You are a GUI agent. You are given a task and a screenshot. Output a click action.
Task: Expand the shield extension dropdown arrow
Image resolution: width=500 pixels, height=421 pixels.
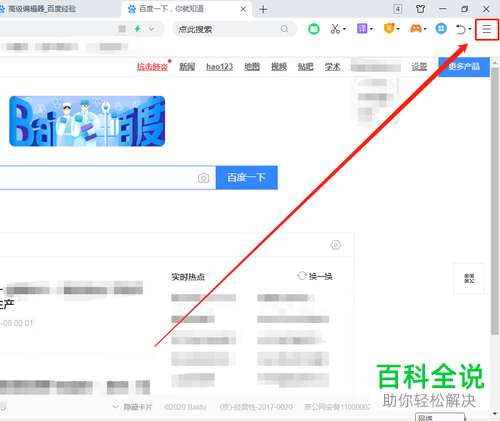[x=398, y=29]
